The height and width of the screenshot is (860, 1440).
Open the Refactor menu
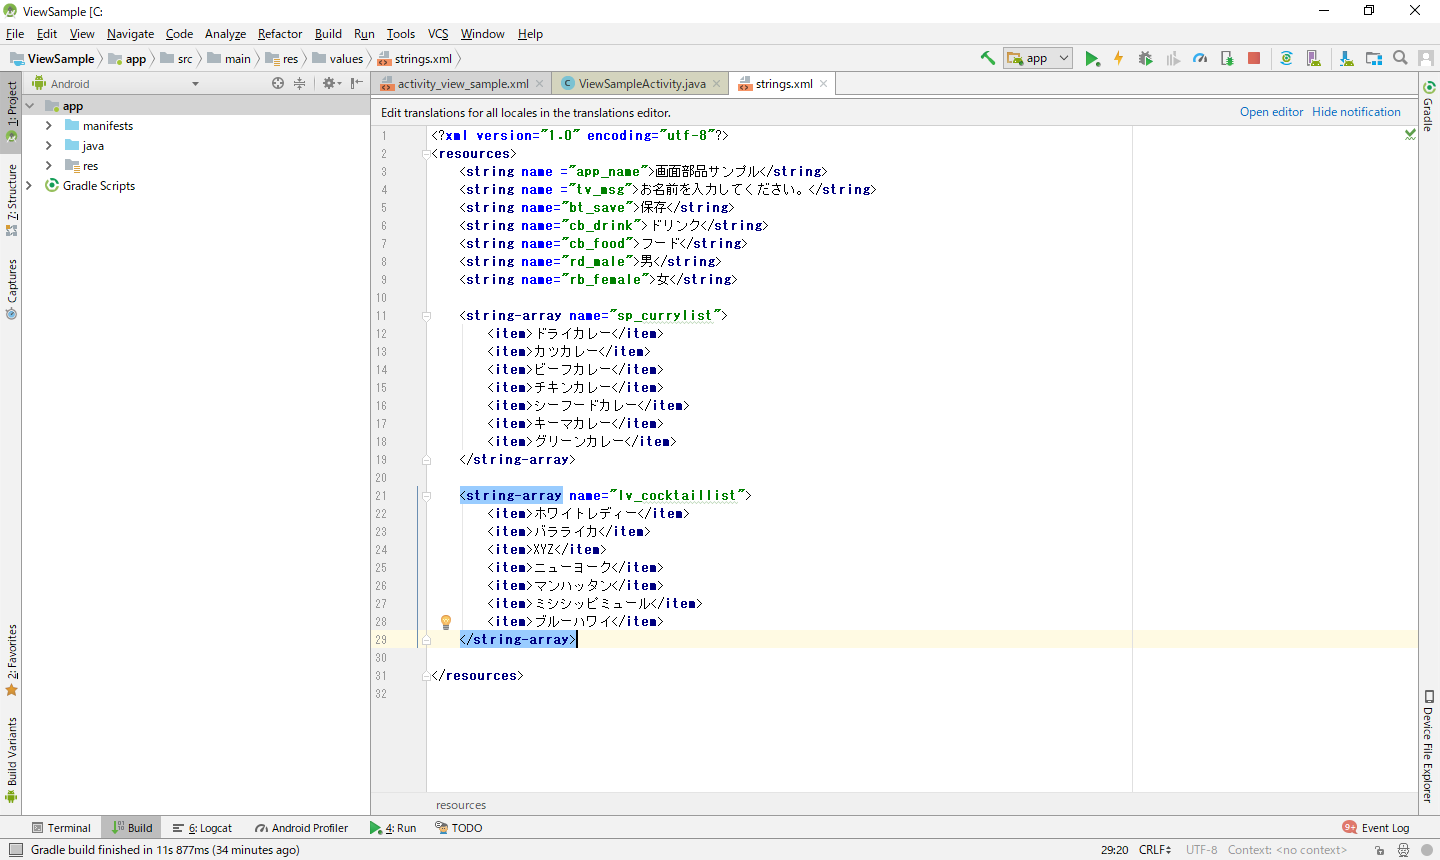click(279, 34)
